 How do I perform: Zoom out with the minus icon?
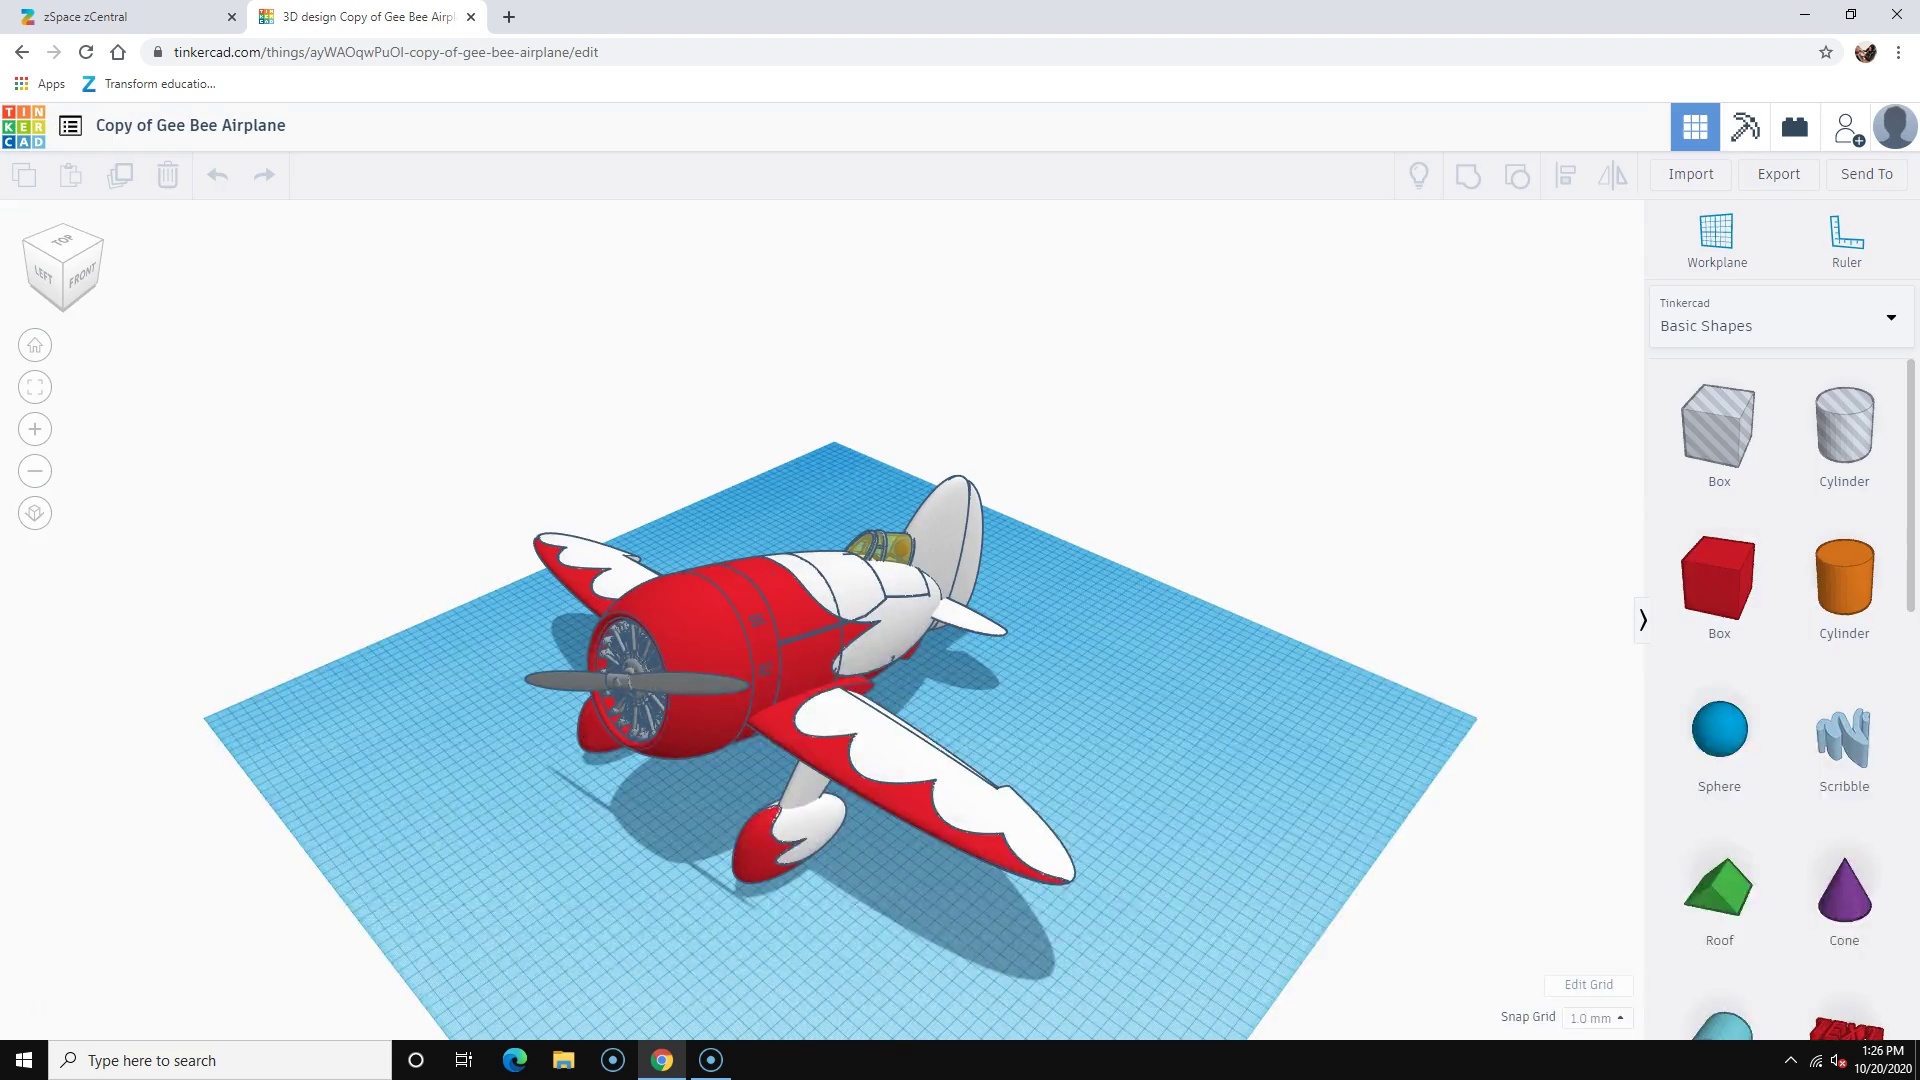coord(35,472)
